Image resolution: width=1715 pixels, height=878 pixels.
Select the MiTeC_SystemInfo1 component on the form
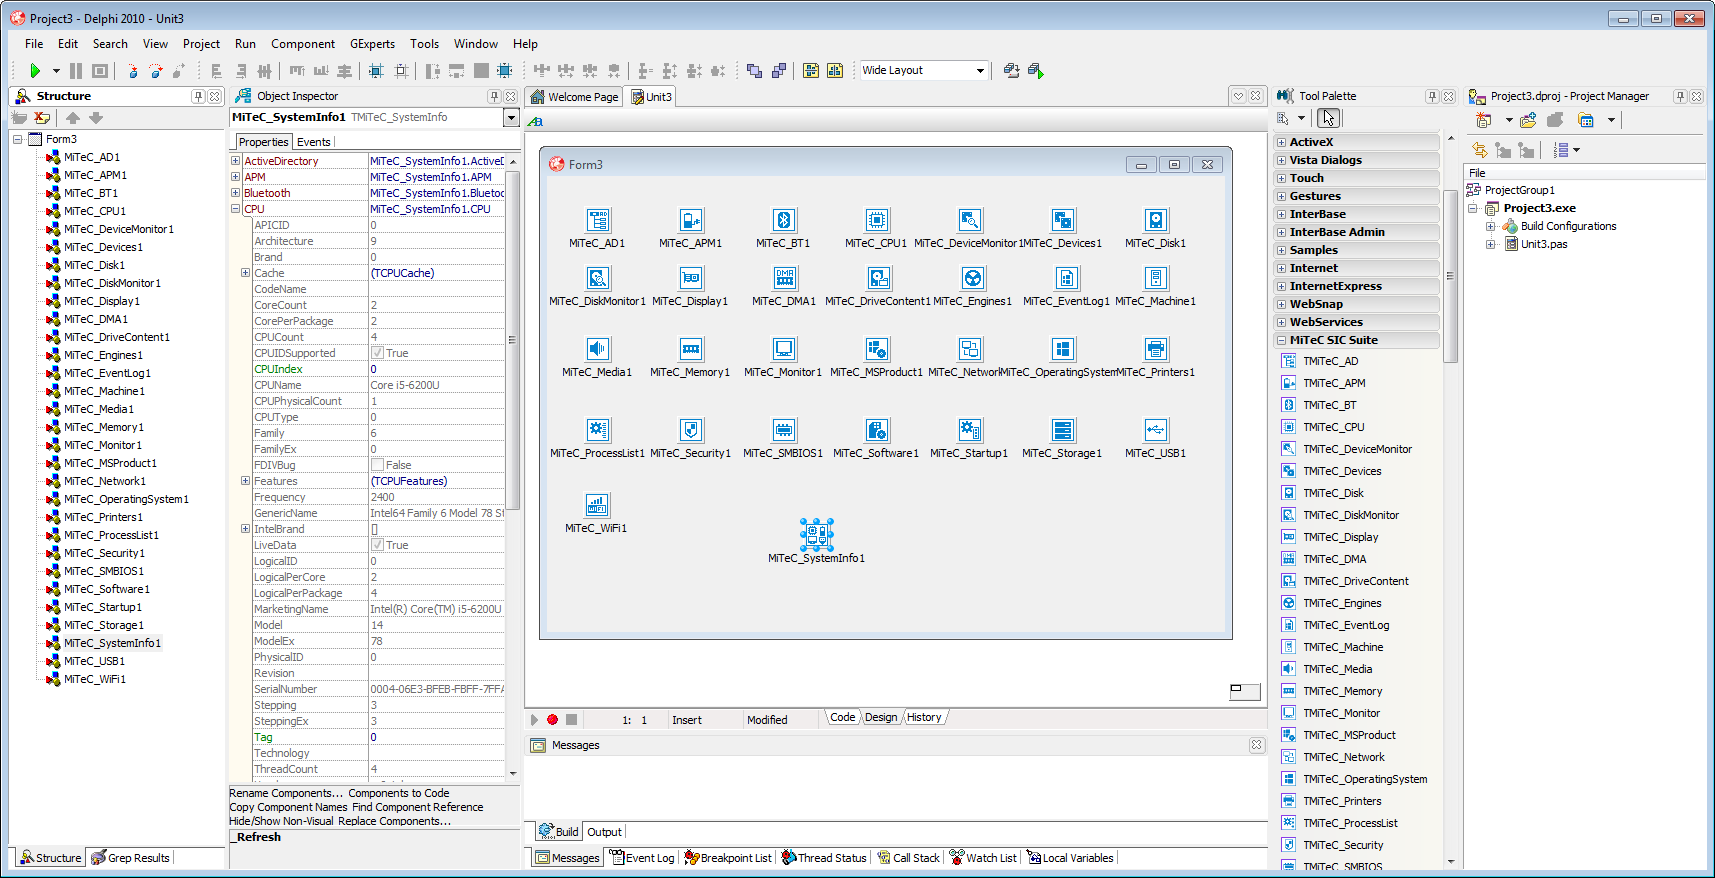816,535
